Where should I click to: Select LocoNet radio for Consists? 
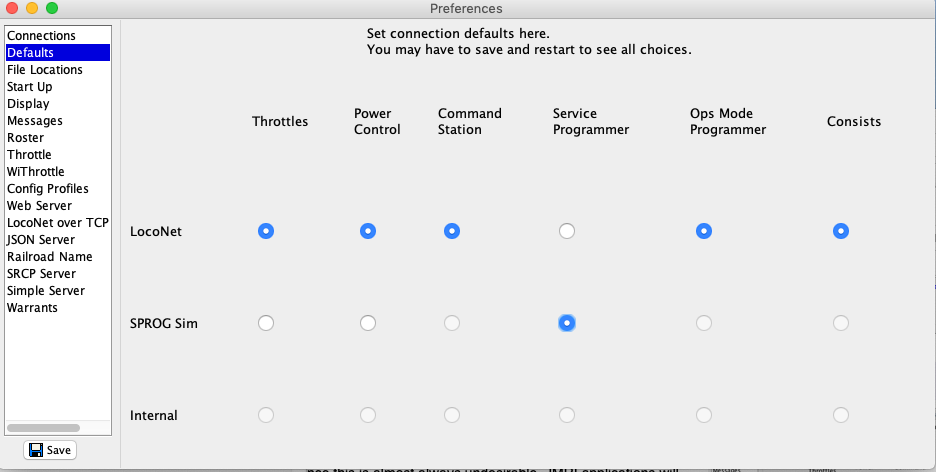(x=841, y=231)
